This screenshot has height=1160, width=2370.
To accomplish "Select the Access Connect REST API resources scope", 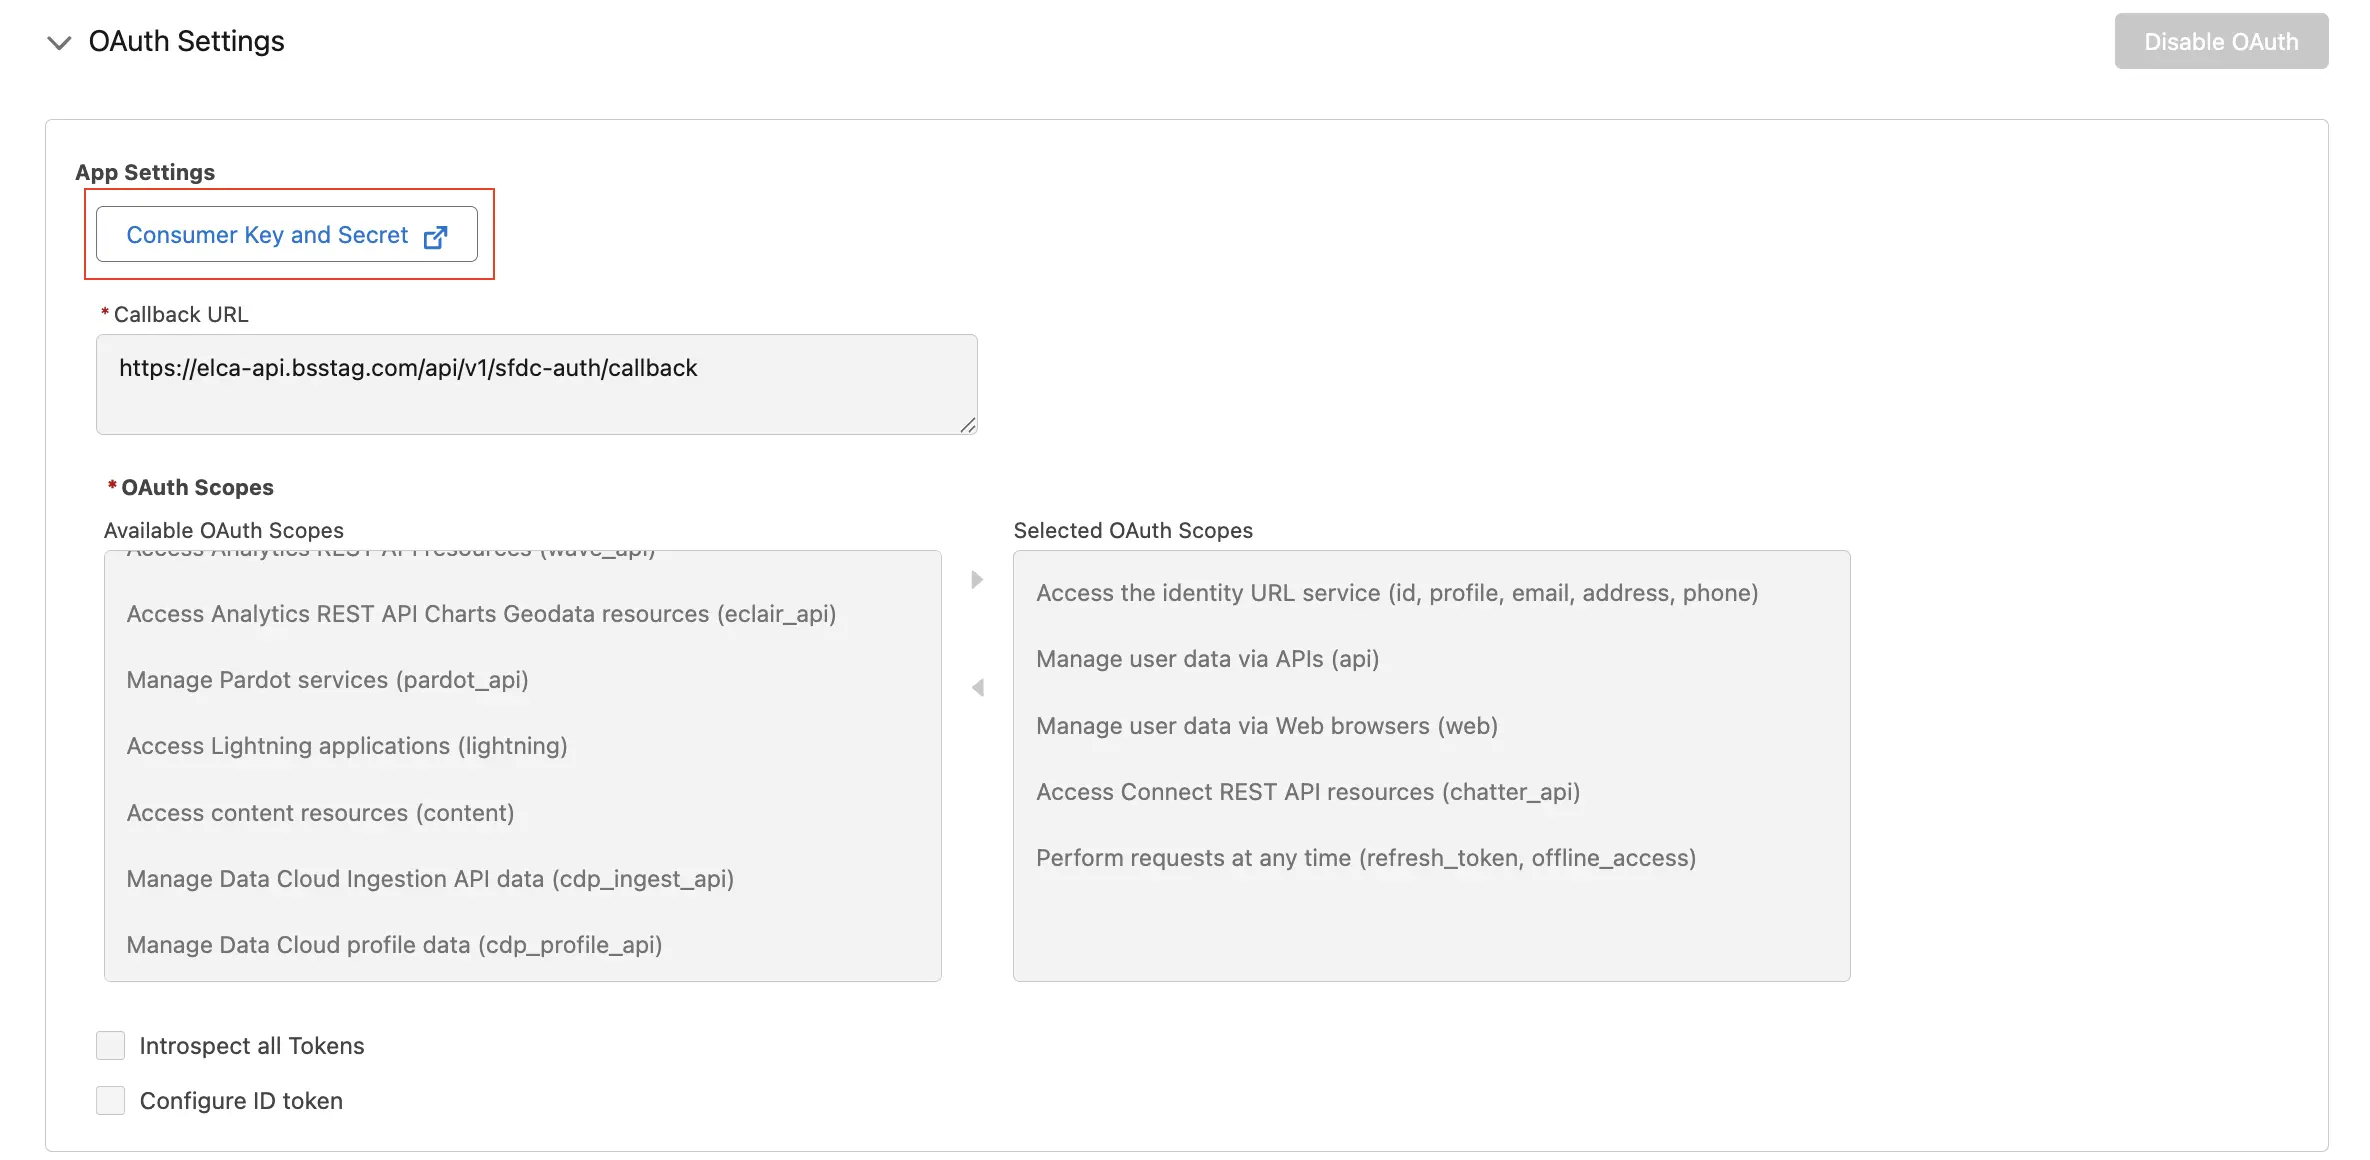I will coord(1308,791).
